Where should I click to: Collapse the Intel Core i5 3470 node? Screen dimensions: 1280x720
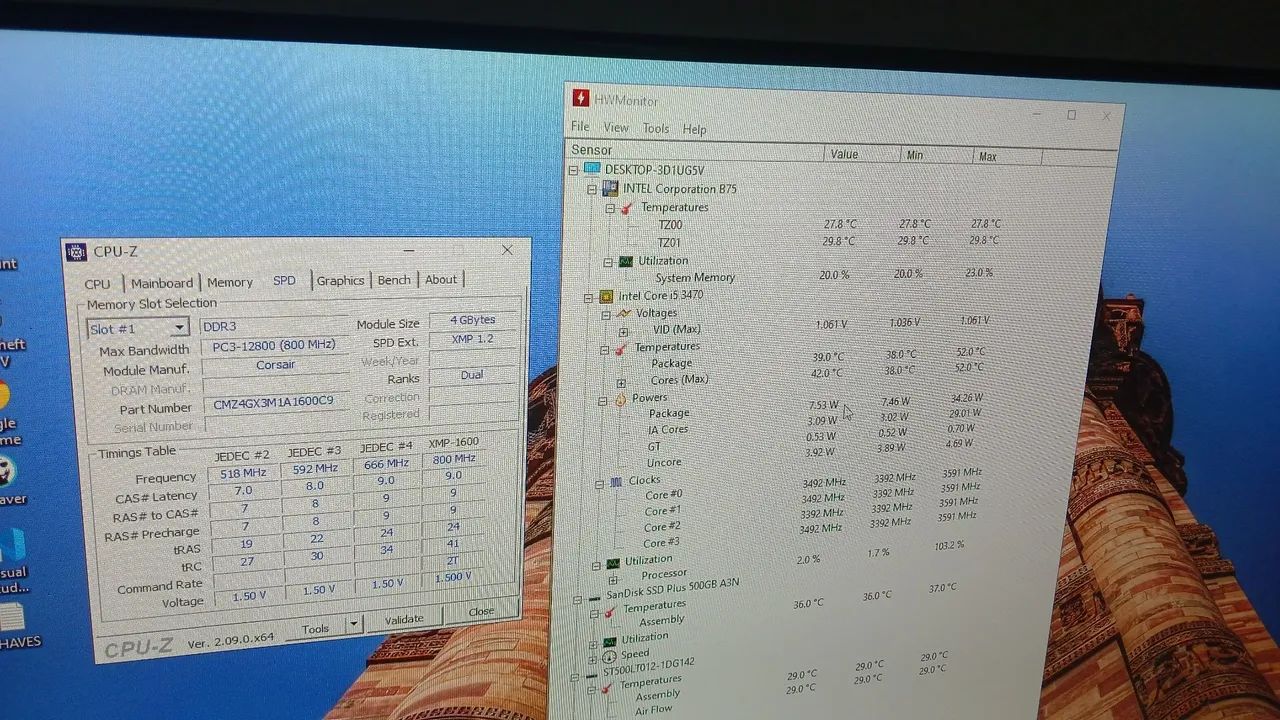point(587,297)
